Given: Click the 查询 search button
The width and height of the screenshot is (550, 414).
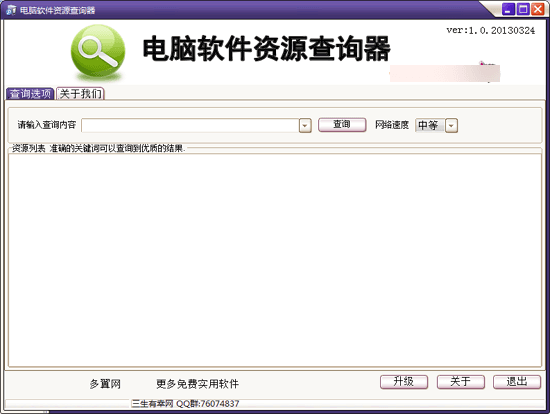Looking at the screenshot, I should 342,125.
